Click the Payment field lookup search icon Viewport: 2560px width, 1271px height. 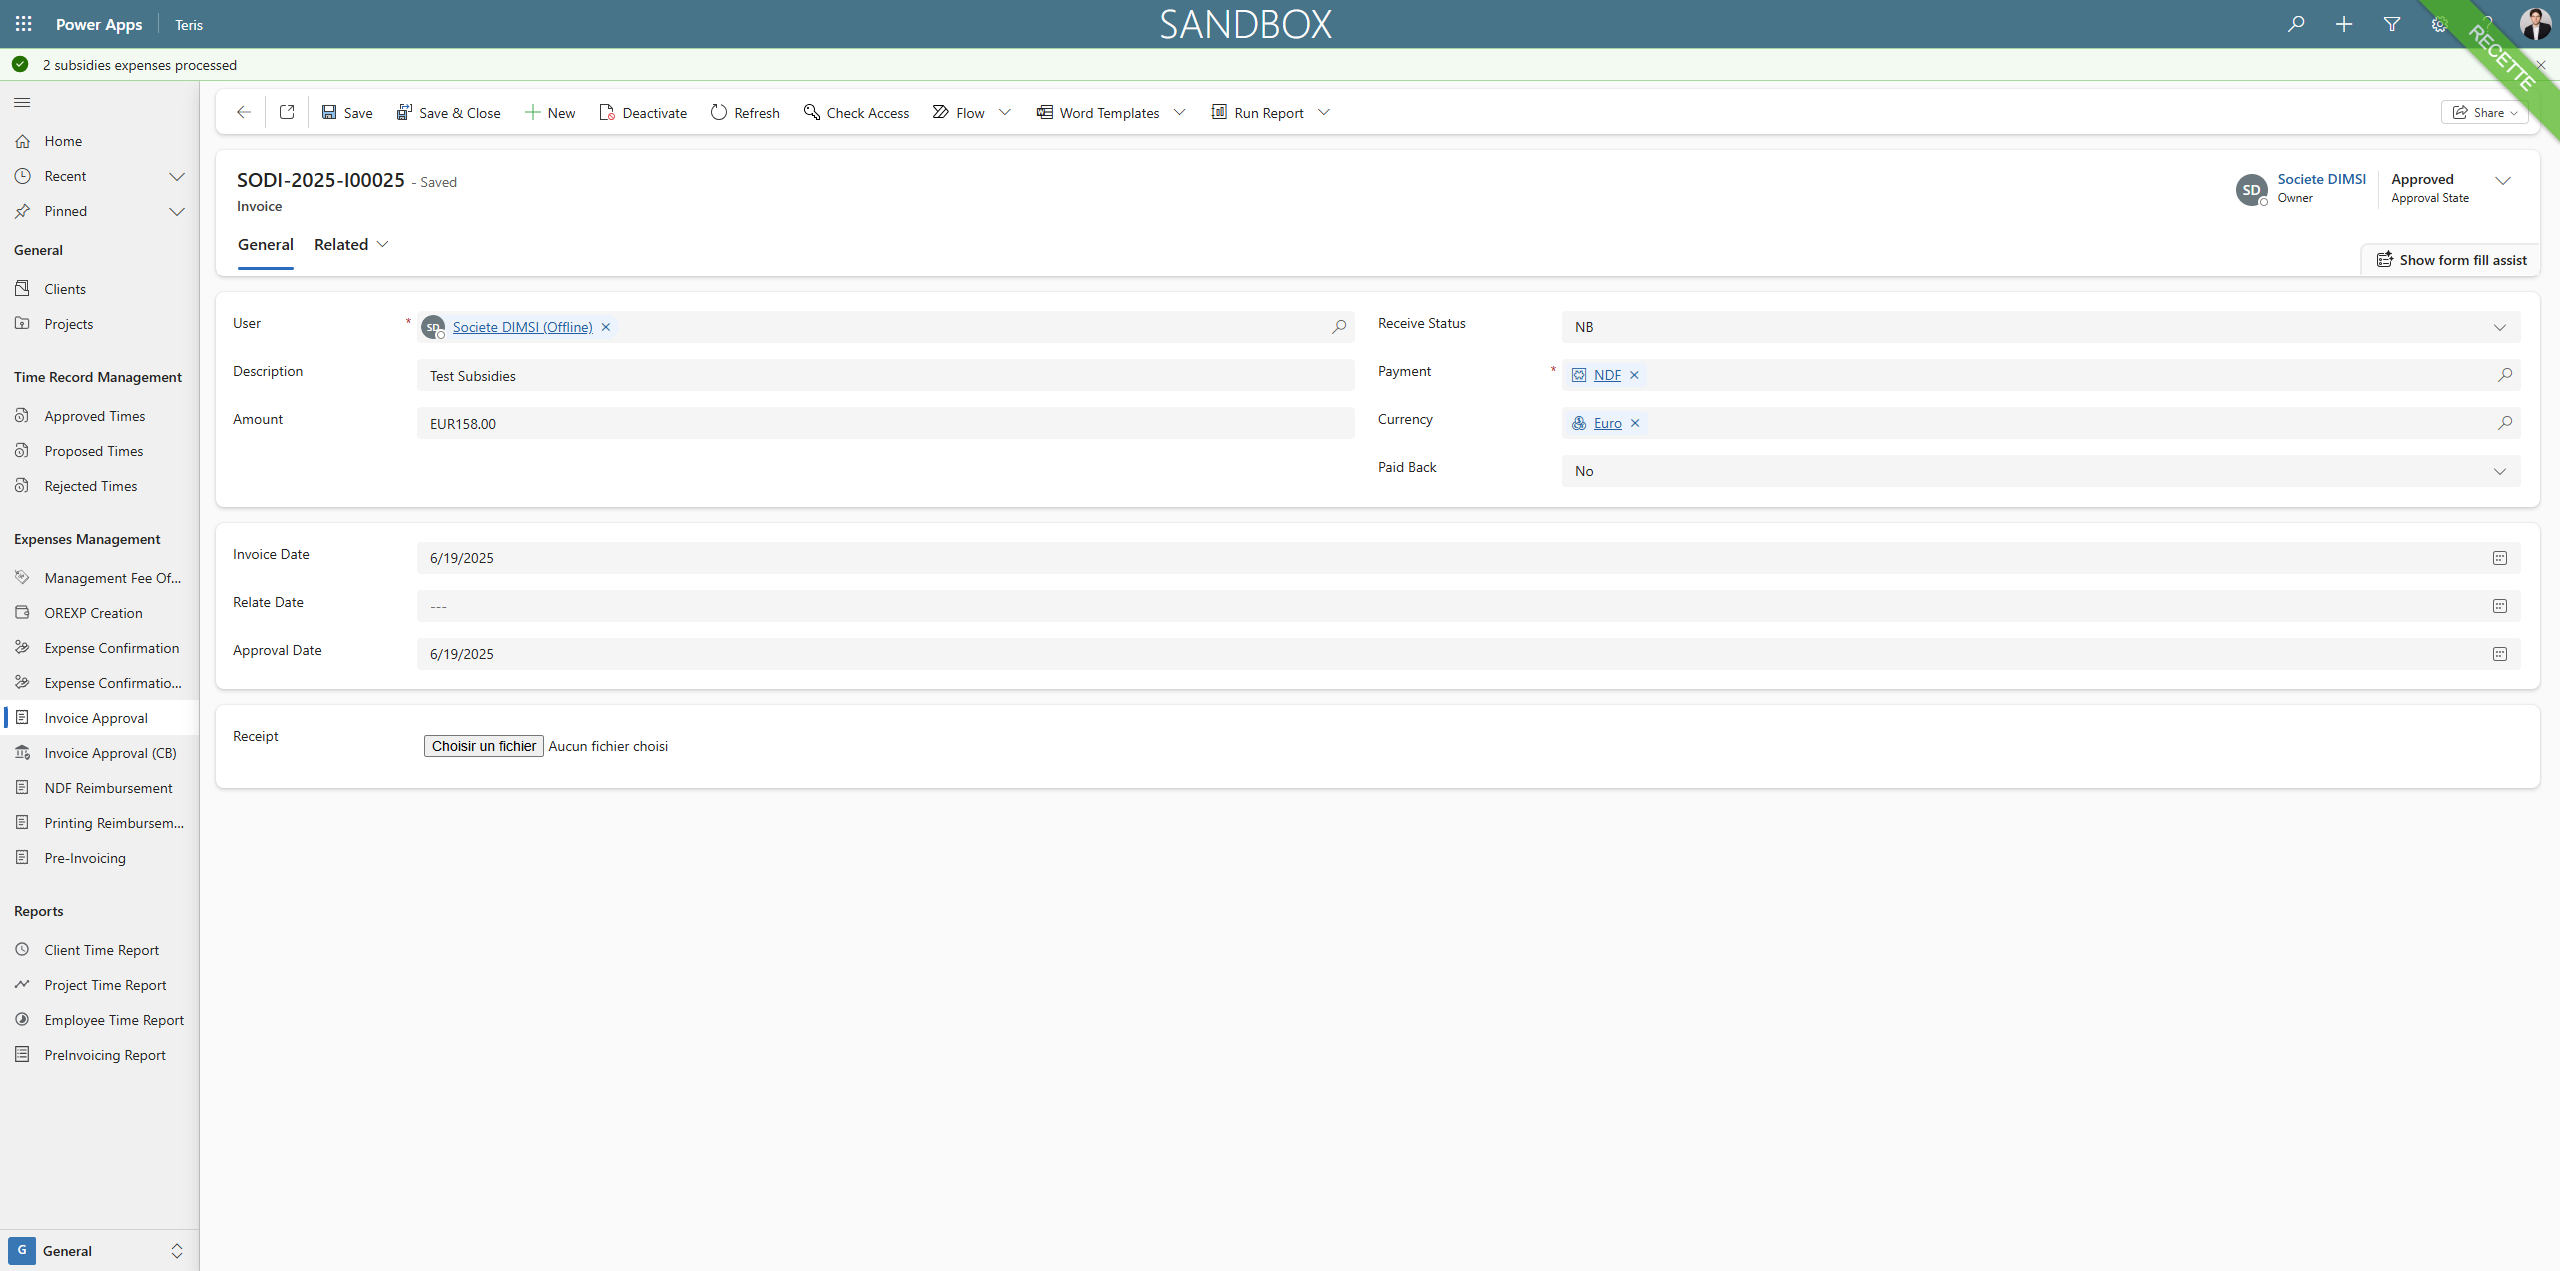pyautogui.click(x=2504, y=375)
